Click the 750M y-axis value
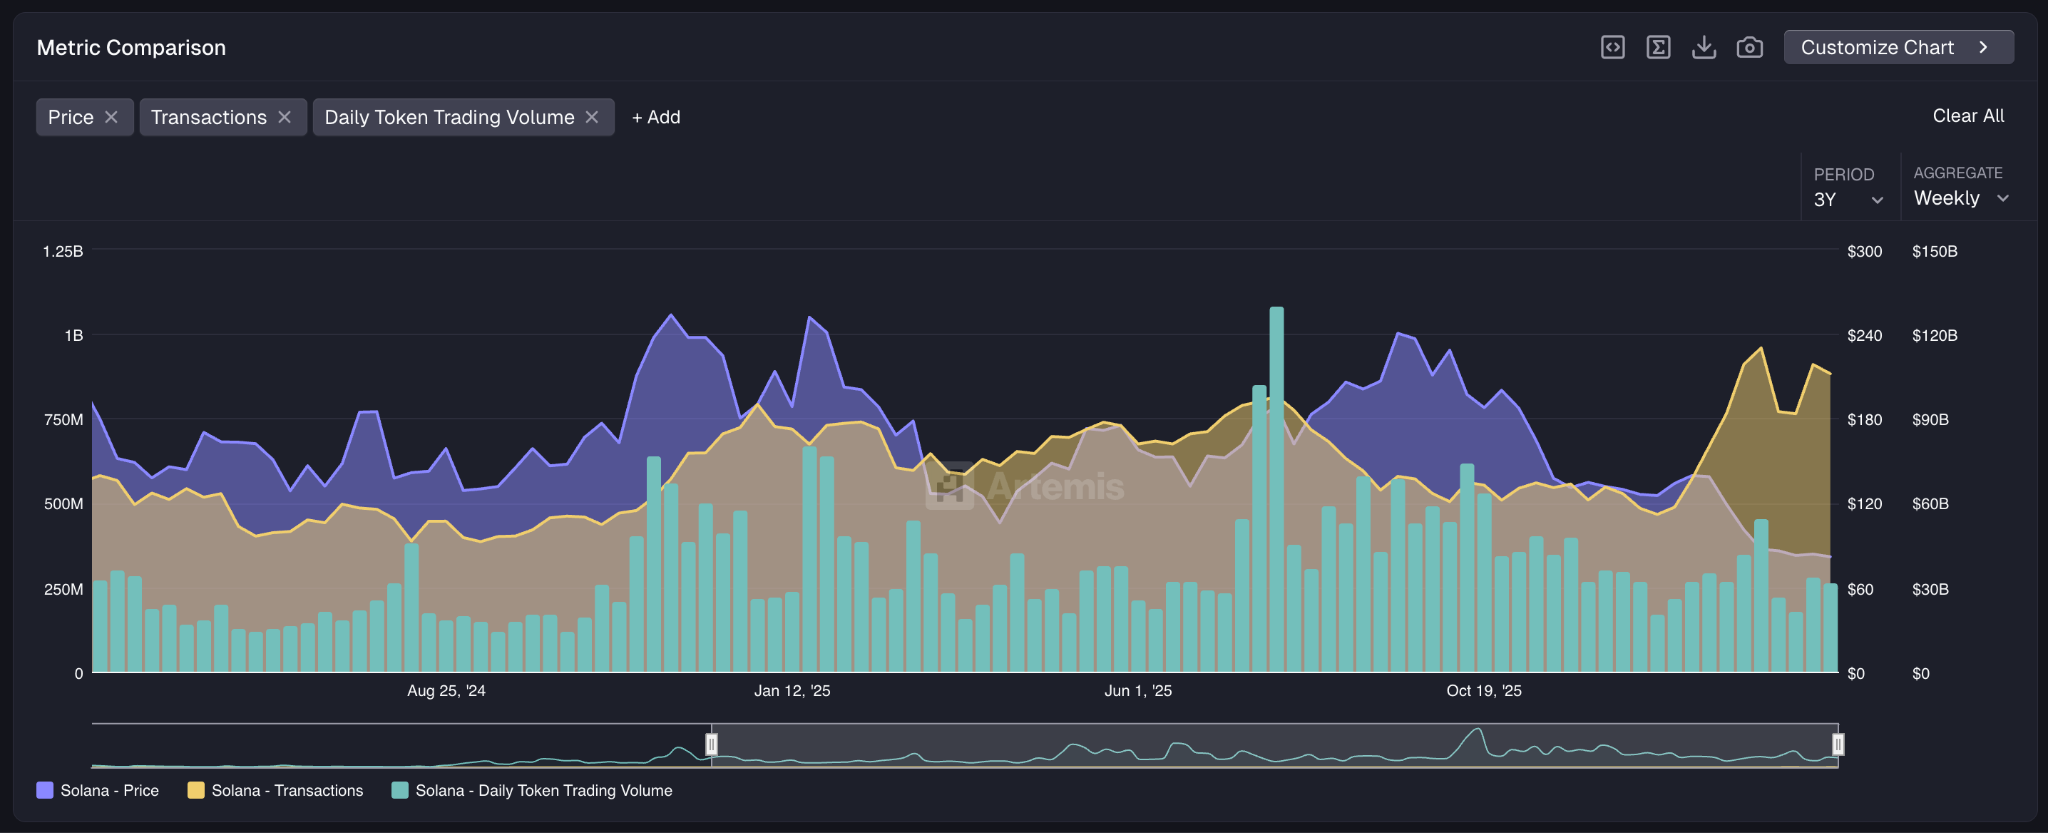 coord(64,419)
